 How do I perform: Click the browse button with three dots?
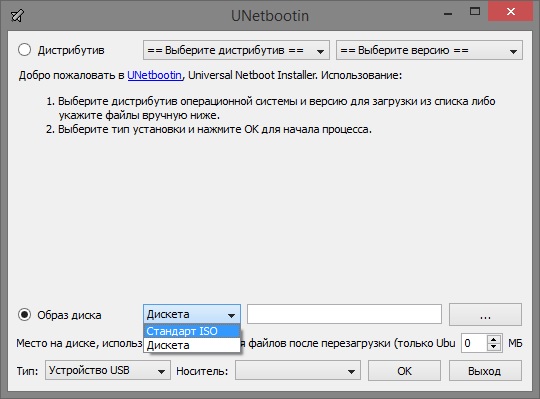point(485,314)
